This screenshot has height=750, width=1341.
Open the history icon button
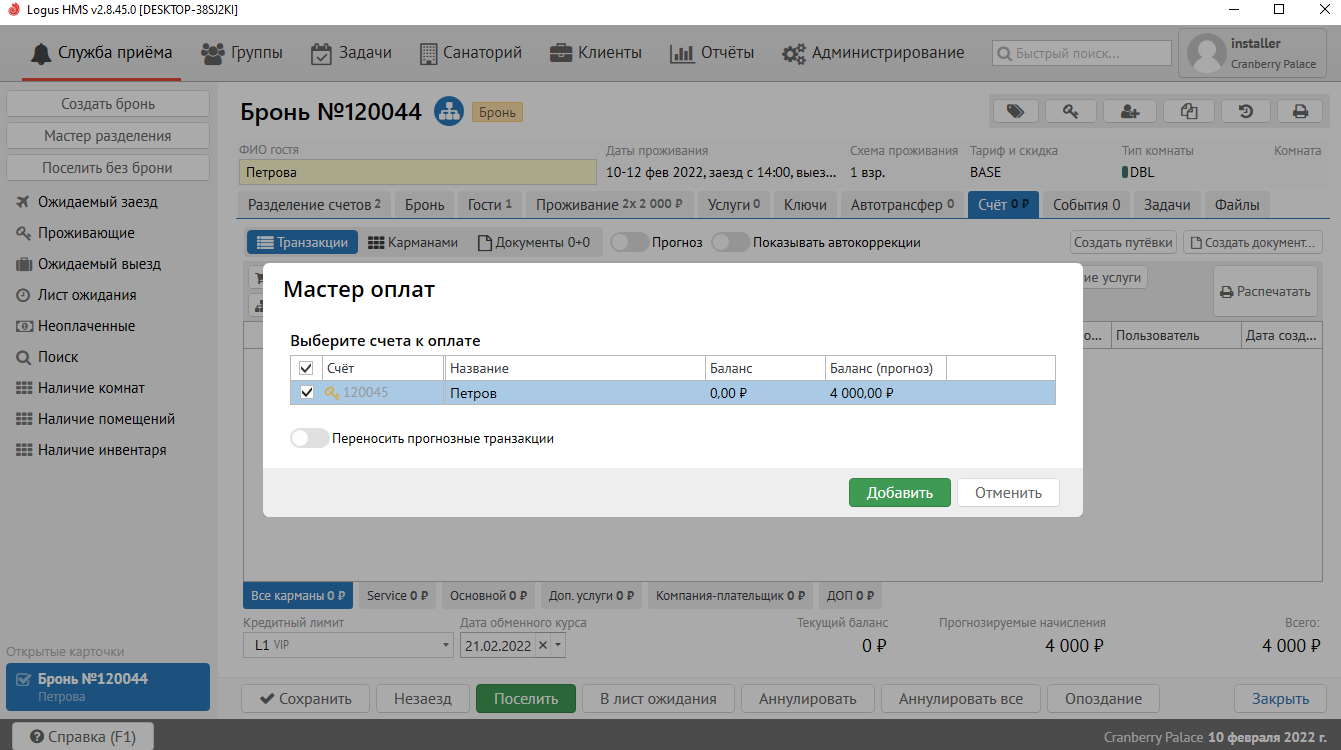click(x=1246, y=111)
